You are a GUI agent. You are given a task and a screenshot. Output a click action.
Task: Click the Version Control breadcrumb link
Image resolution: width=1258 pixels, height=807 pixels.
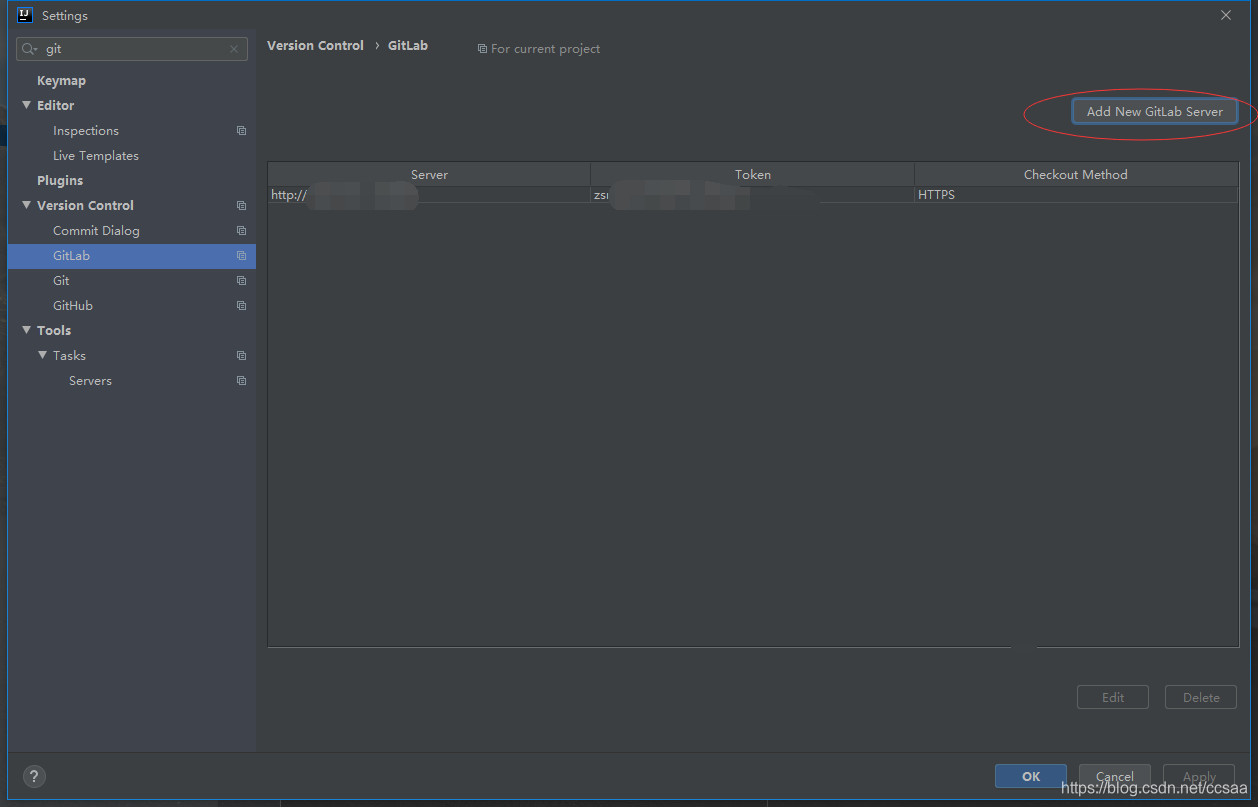tap(315, 45)
